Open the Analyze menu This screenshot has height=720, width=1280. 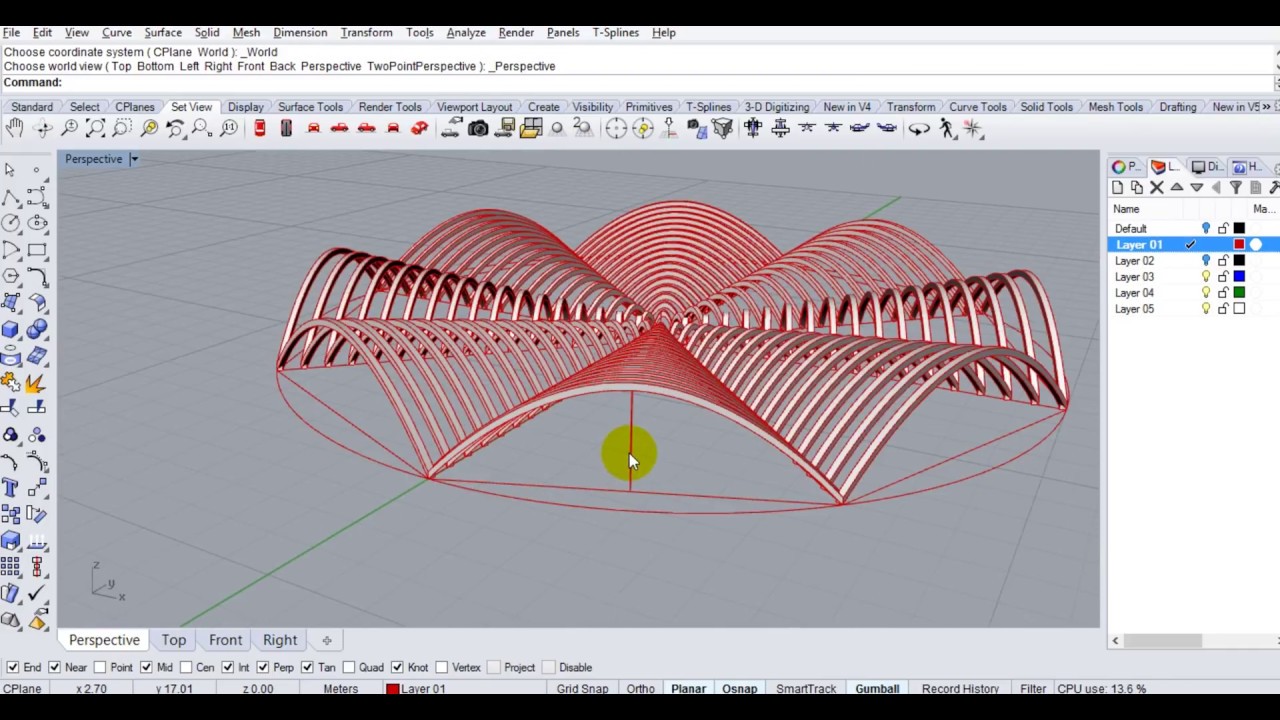(466, 32)
